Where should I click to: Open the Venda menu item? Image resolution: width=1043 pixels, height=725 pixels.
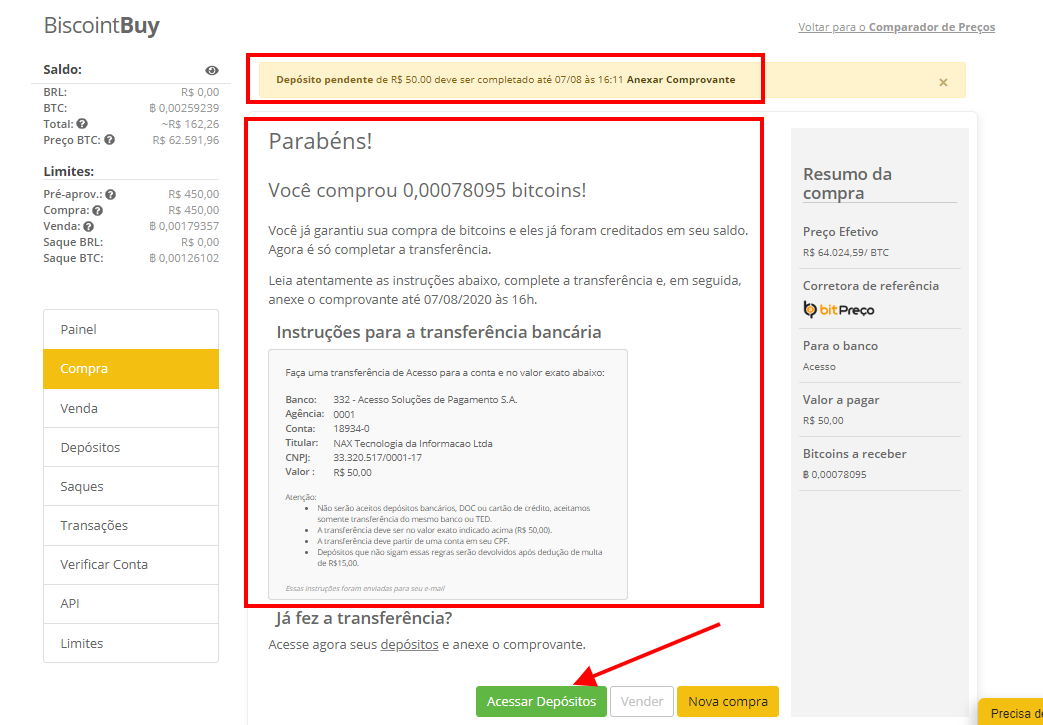131,408
